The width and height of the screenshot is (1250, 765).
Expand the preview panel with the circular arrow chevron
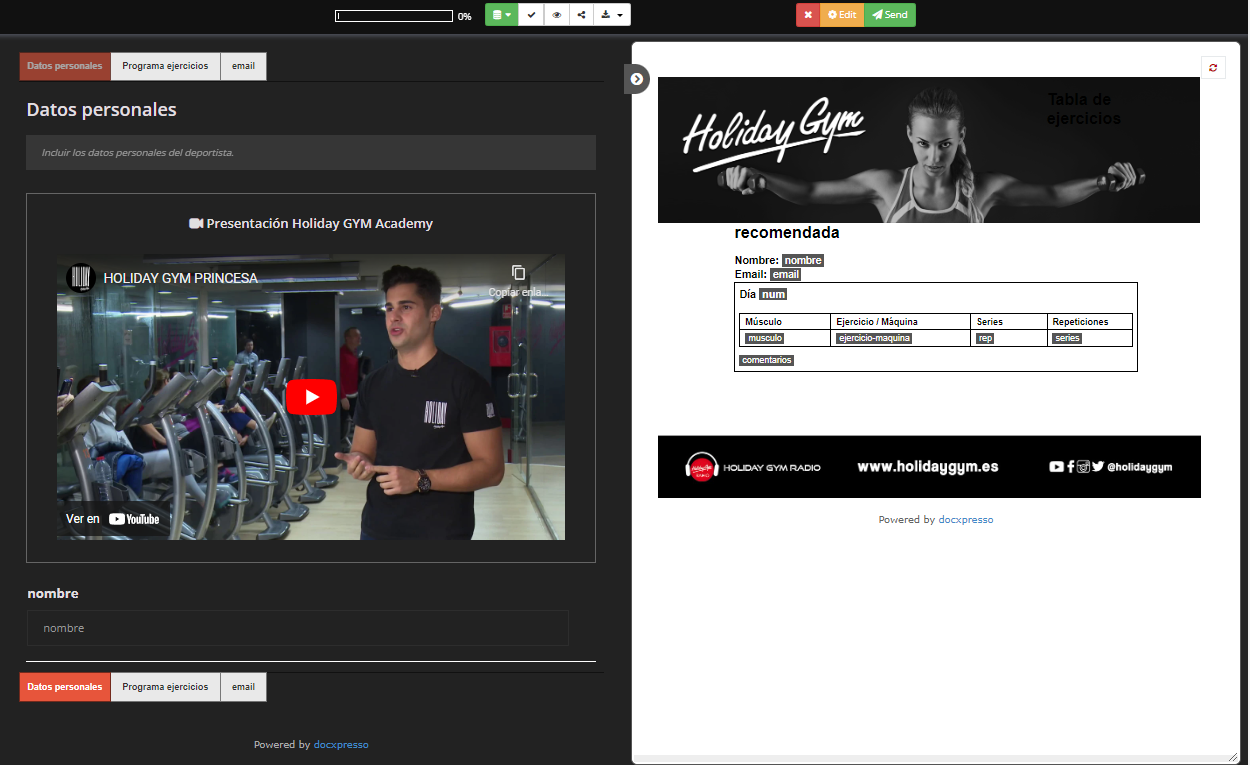637,78
